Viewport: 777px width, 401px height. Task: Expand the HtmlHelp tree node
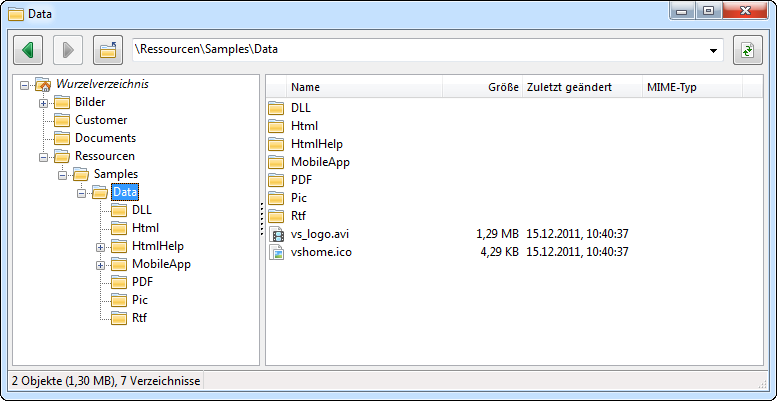pyautogui.click(x=100, y=246)
